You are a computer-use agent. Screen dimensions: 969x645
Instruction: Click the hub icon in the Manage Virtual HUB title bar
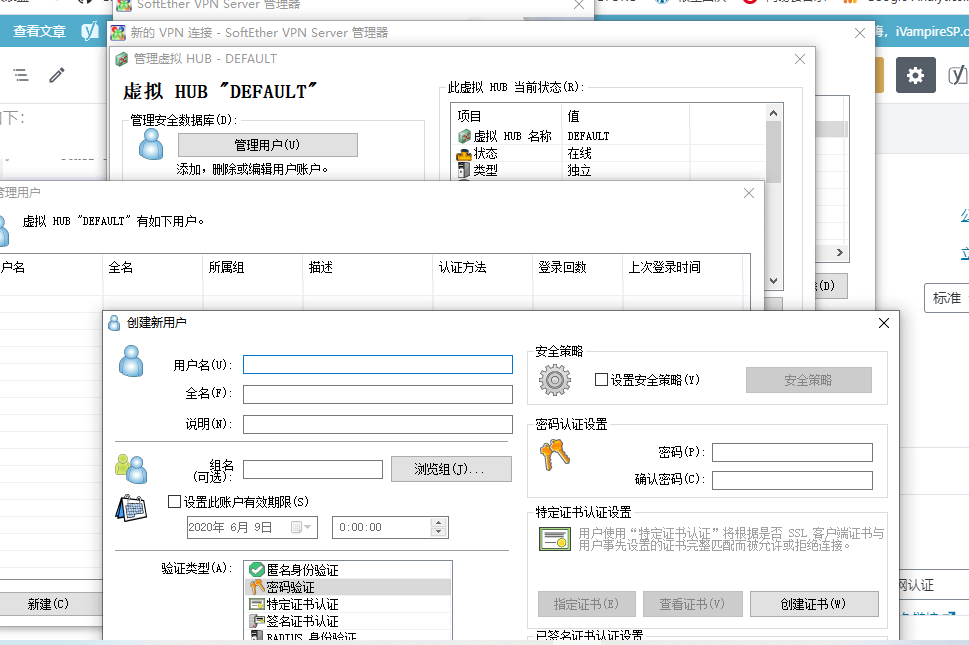(x=122, y=59)
